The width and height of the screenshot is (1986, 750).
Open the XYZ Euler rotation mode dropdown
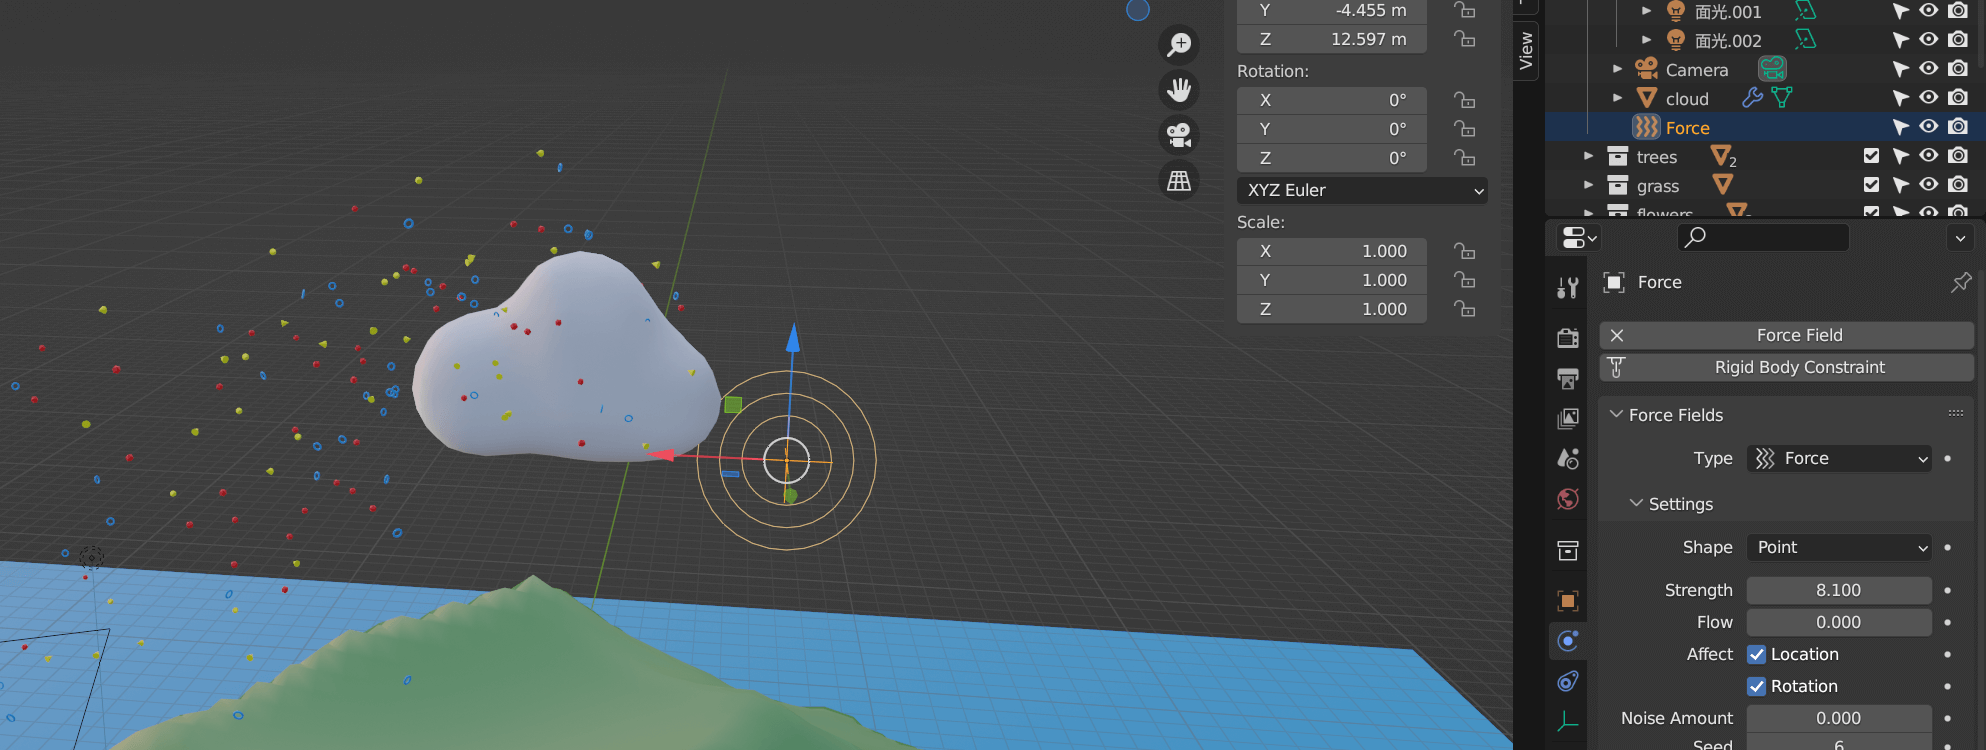coord(1362,190)
